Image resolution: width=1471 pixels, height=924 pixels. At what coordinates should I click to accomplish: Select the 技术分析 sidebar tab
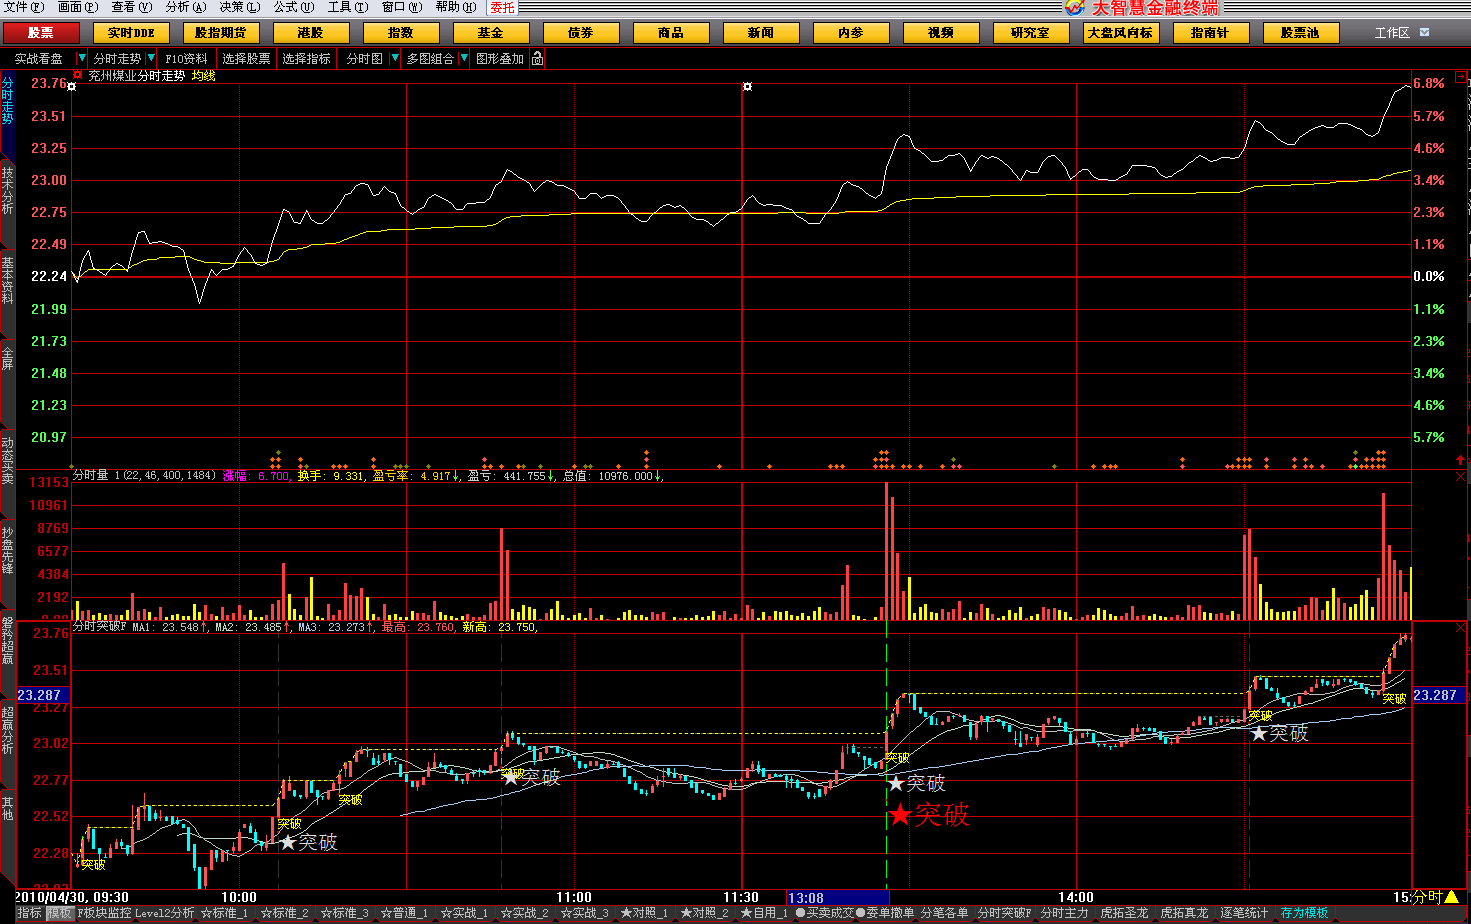tap(7, 190)
